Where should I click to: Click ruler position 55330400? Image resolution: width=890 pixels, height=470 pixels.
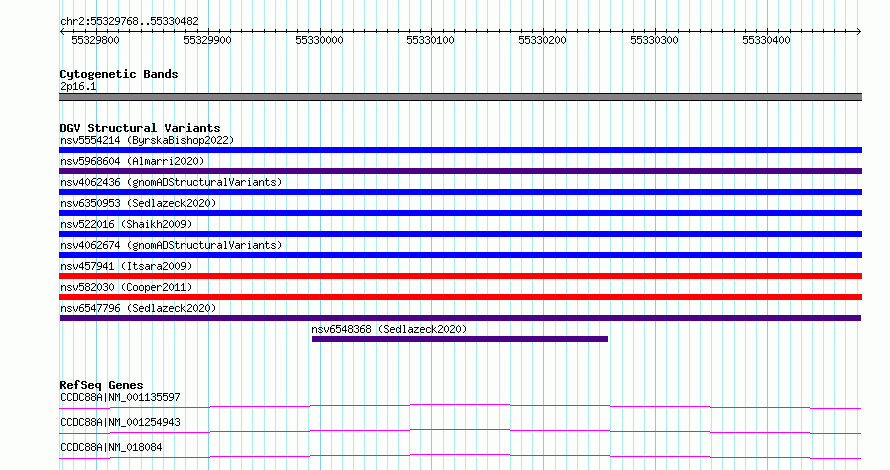coord(766,40)
